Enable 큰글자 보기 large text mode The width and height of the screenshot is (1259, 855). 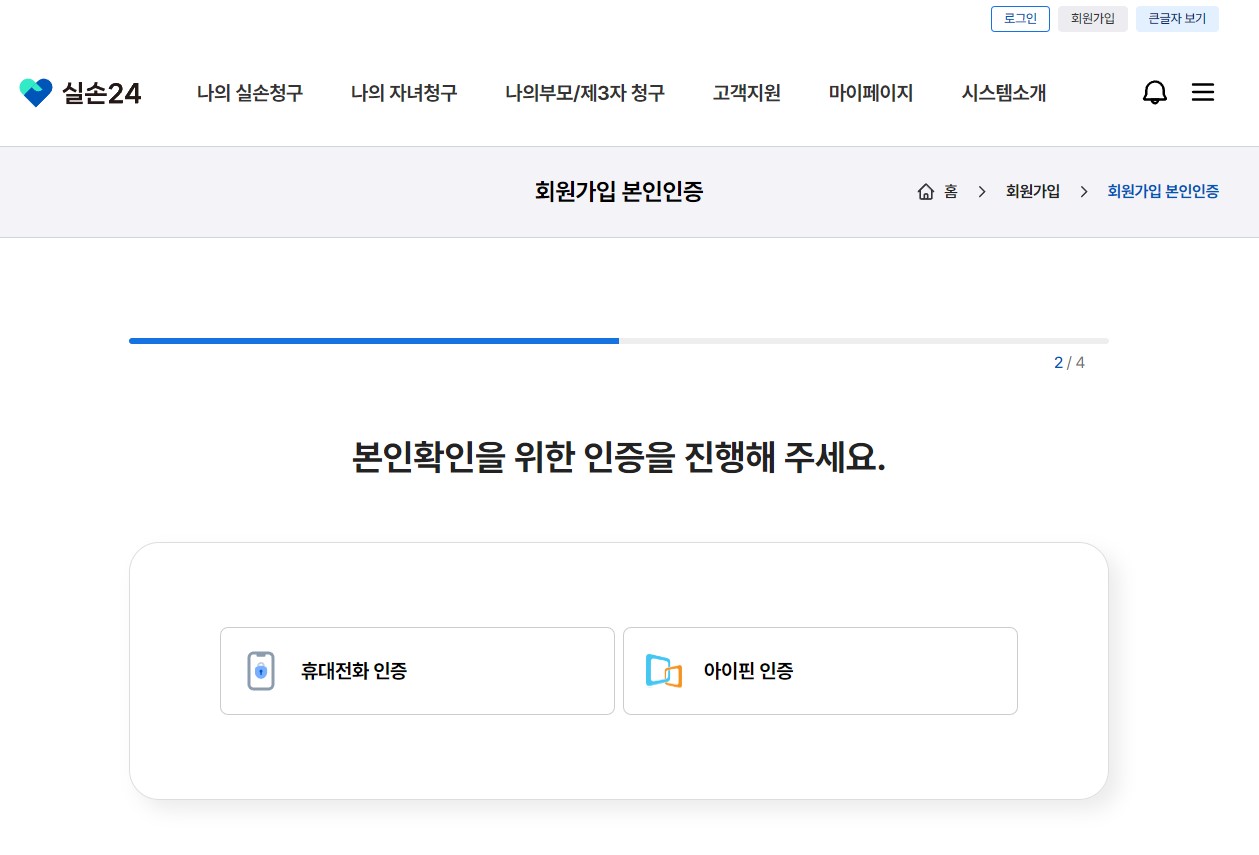[1177, 18]
